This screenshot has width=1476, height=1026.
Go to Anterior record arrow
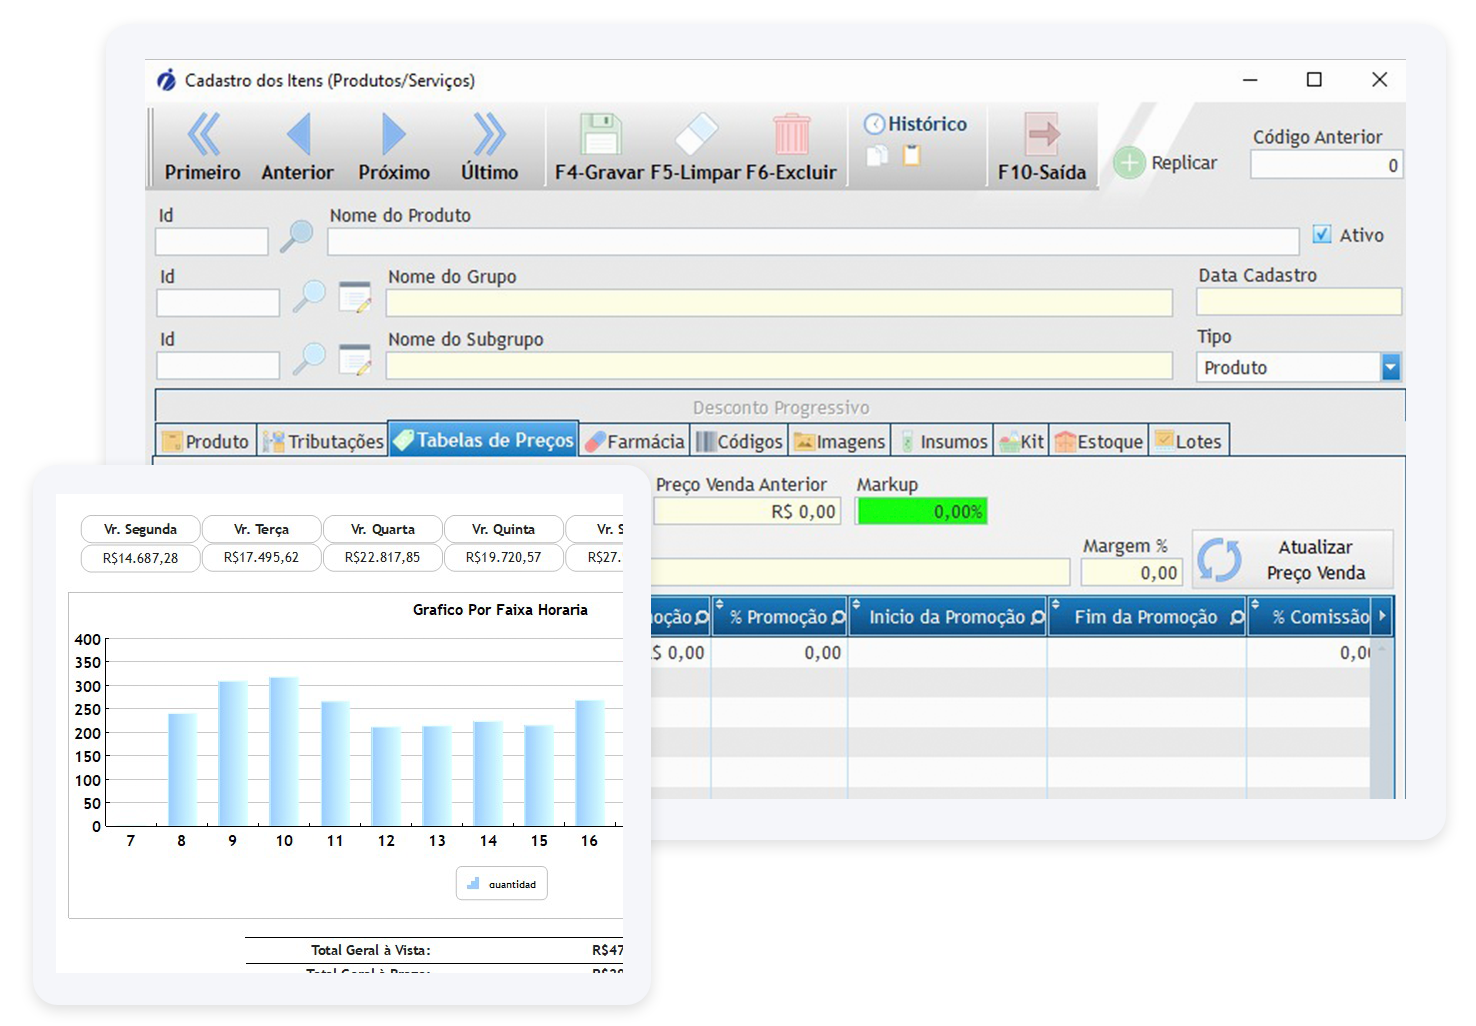(x=298, y=135)
